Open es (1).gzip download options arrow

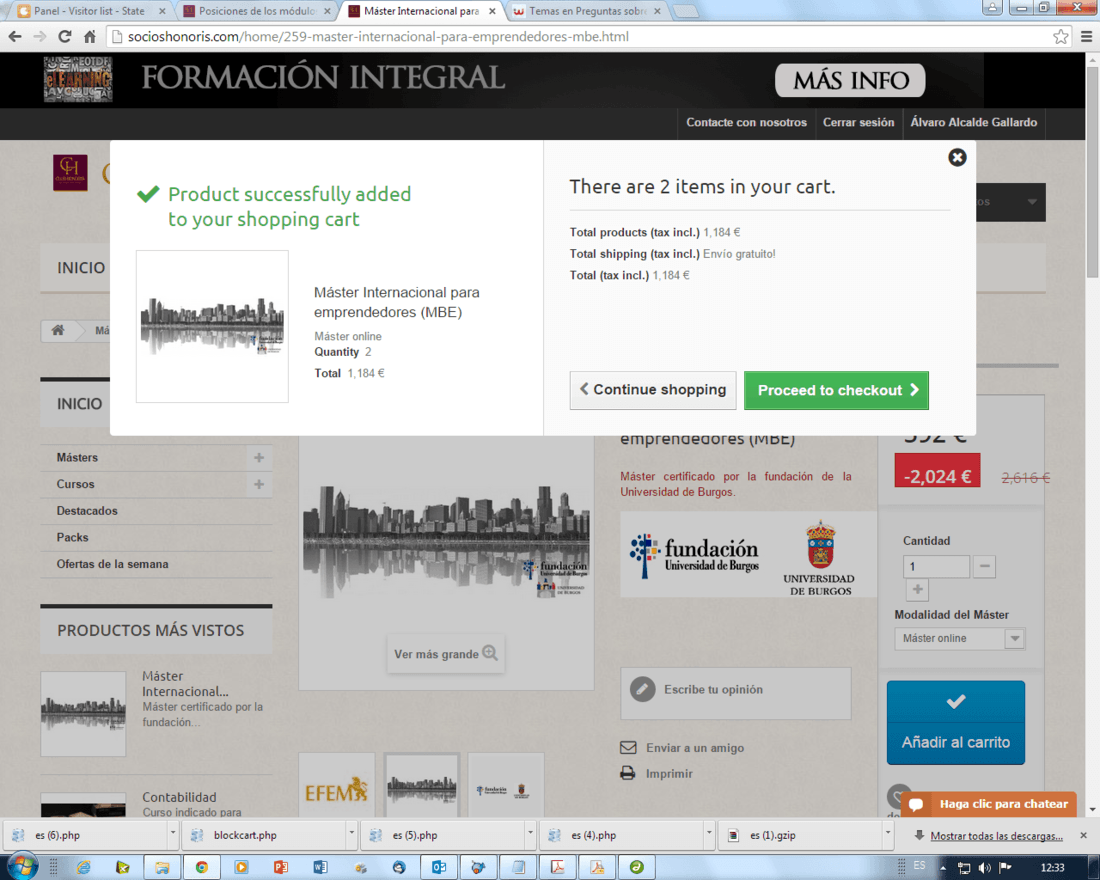point(888,834)
